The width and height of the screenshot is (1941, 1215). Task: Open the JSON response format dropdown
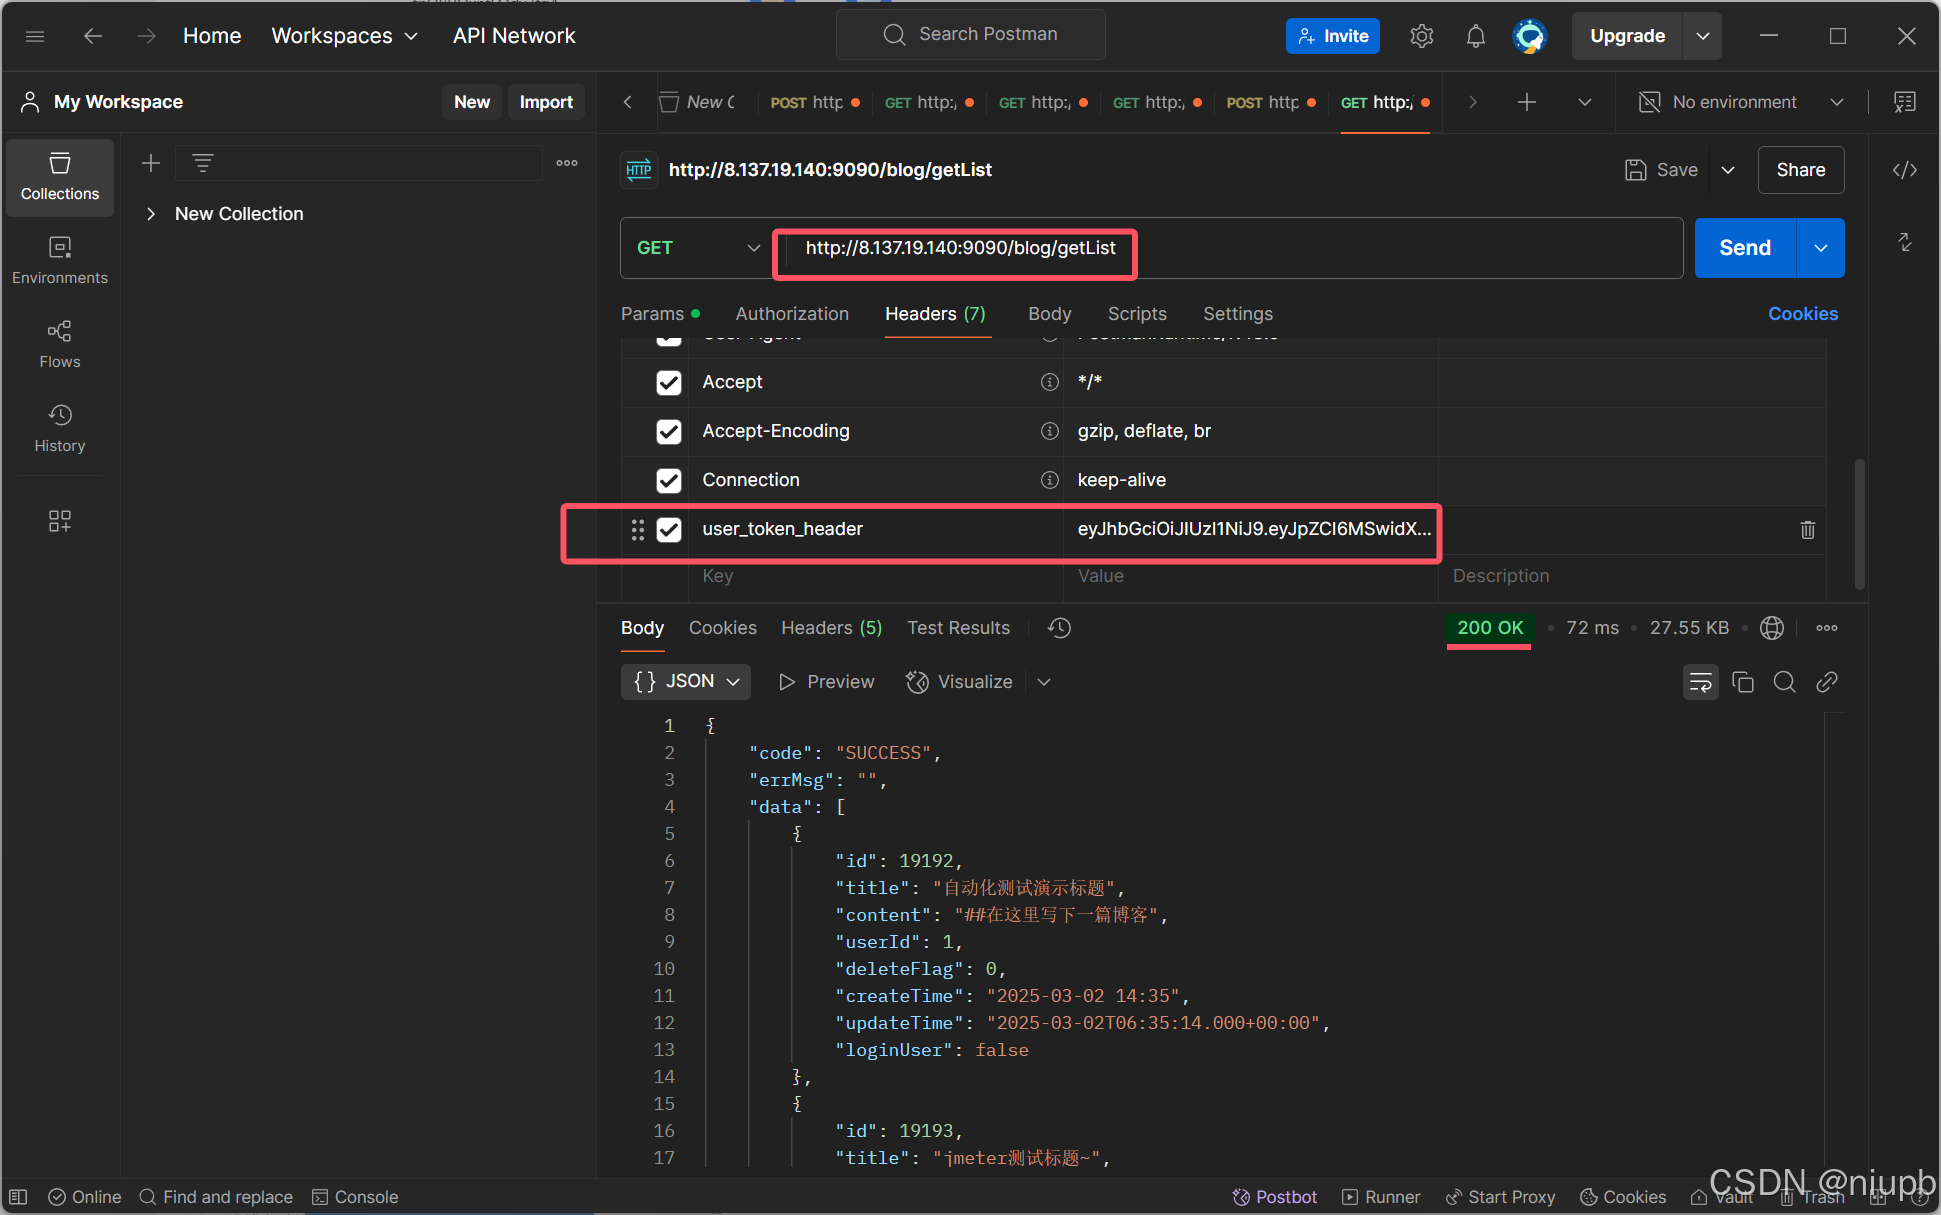pyautogui.click(x=686, y=682)
